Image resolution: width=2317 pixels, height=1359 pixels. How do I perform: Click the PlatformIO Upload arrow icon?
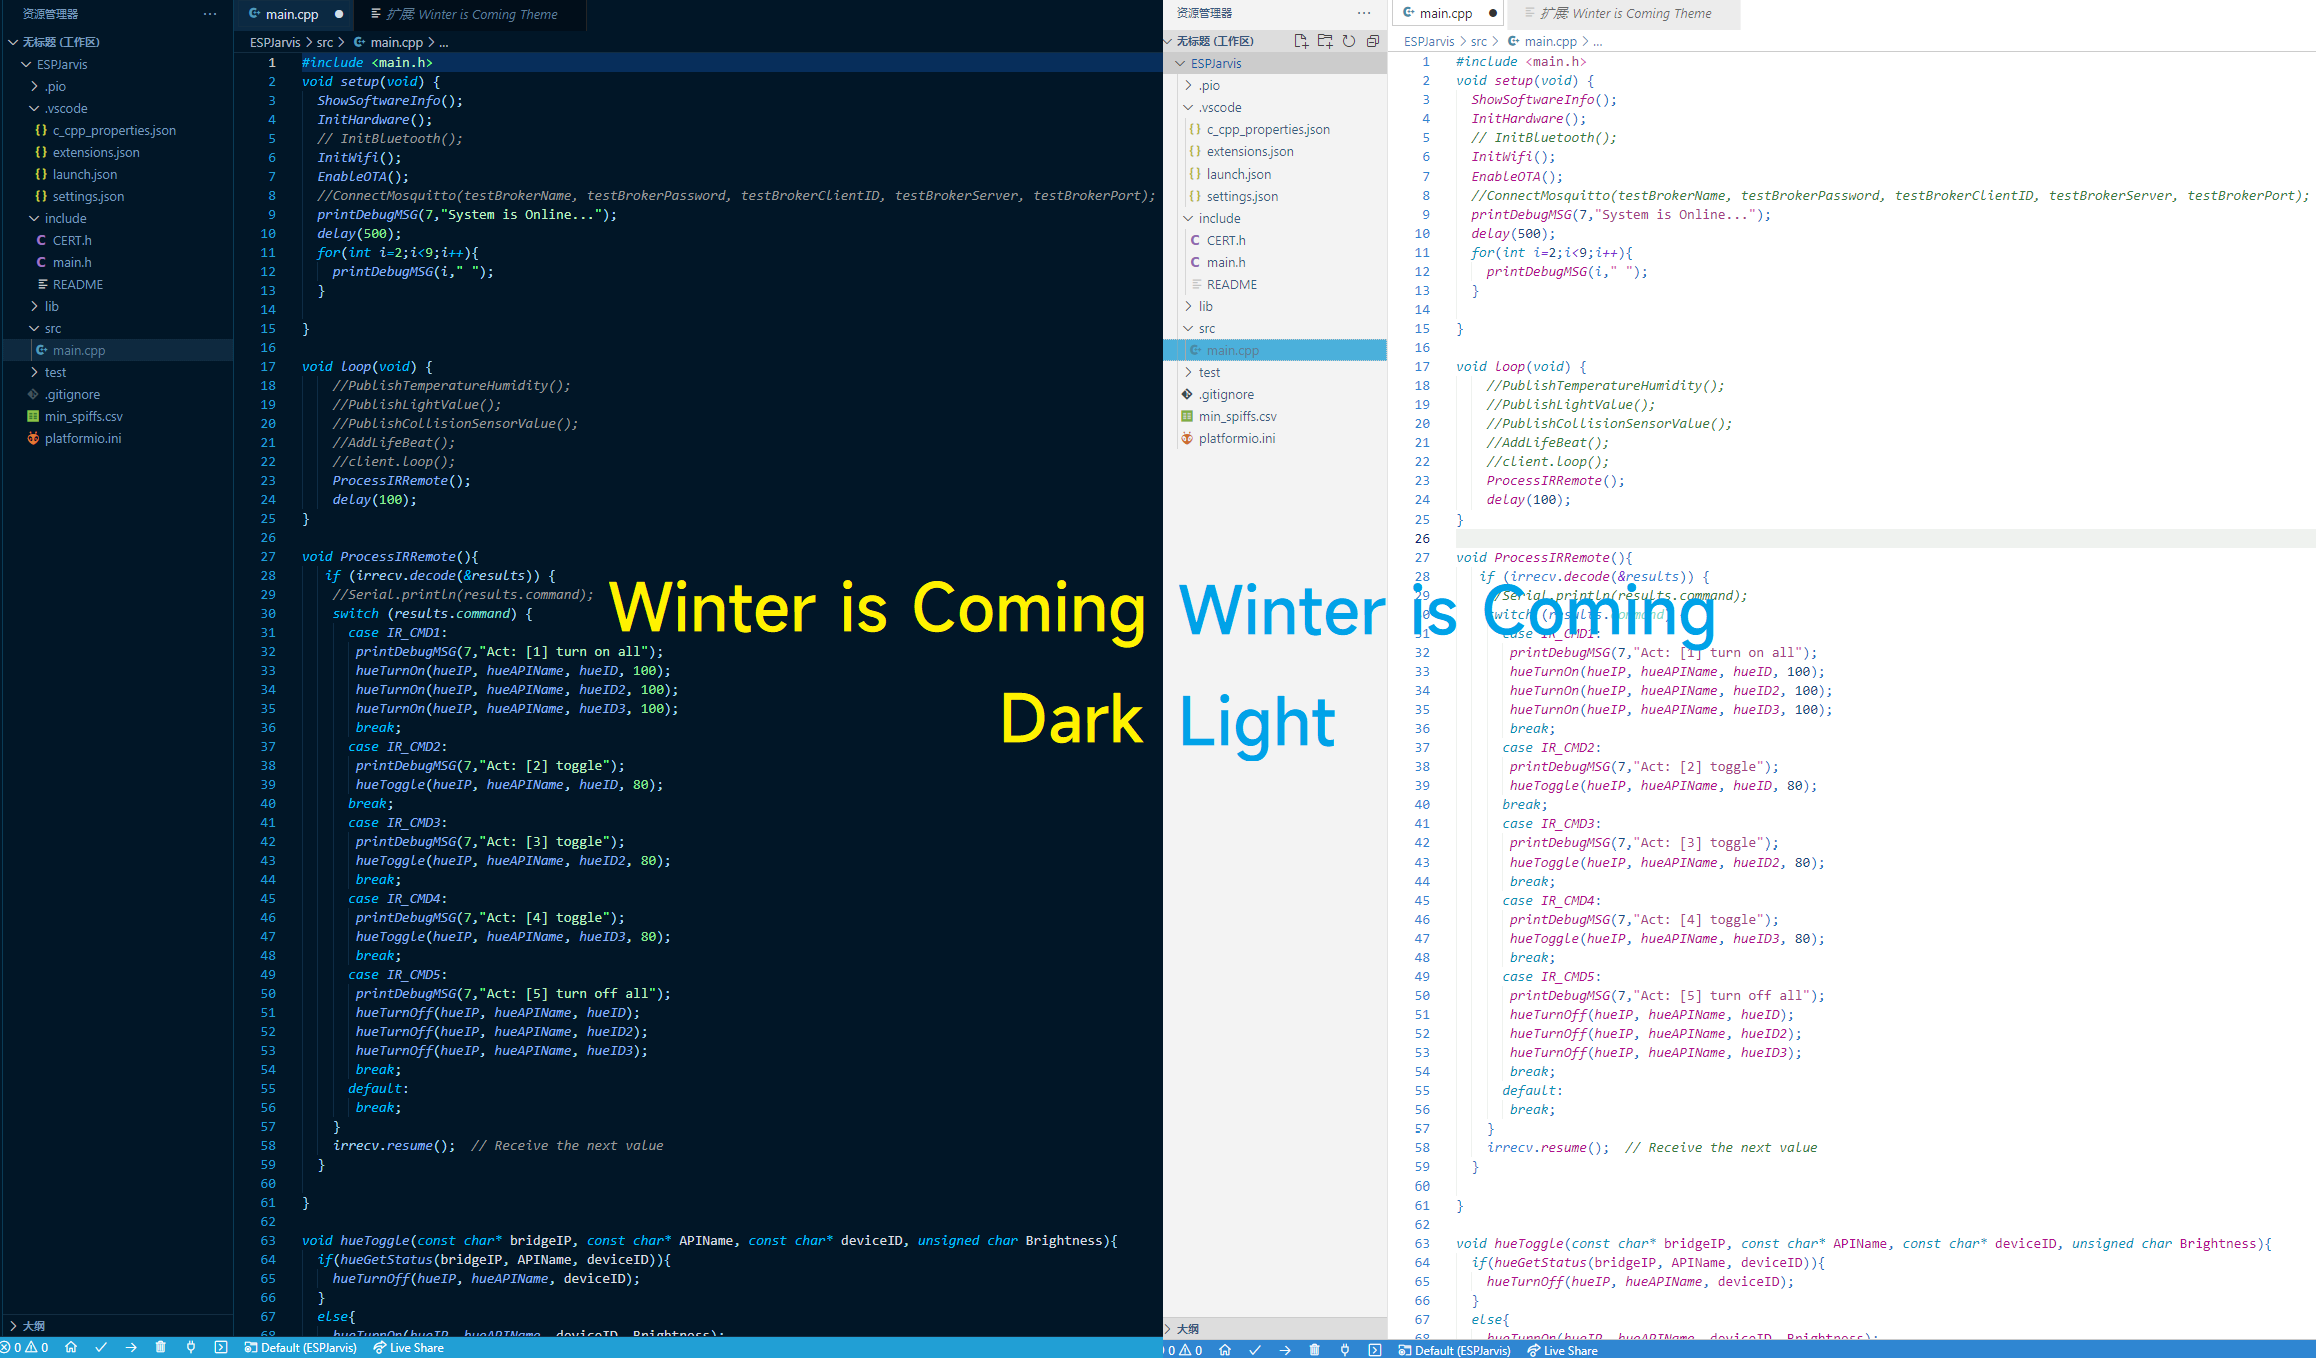coord(130,1347)
